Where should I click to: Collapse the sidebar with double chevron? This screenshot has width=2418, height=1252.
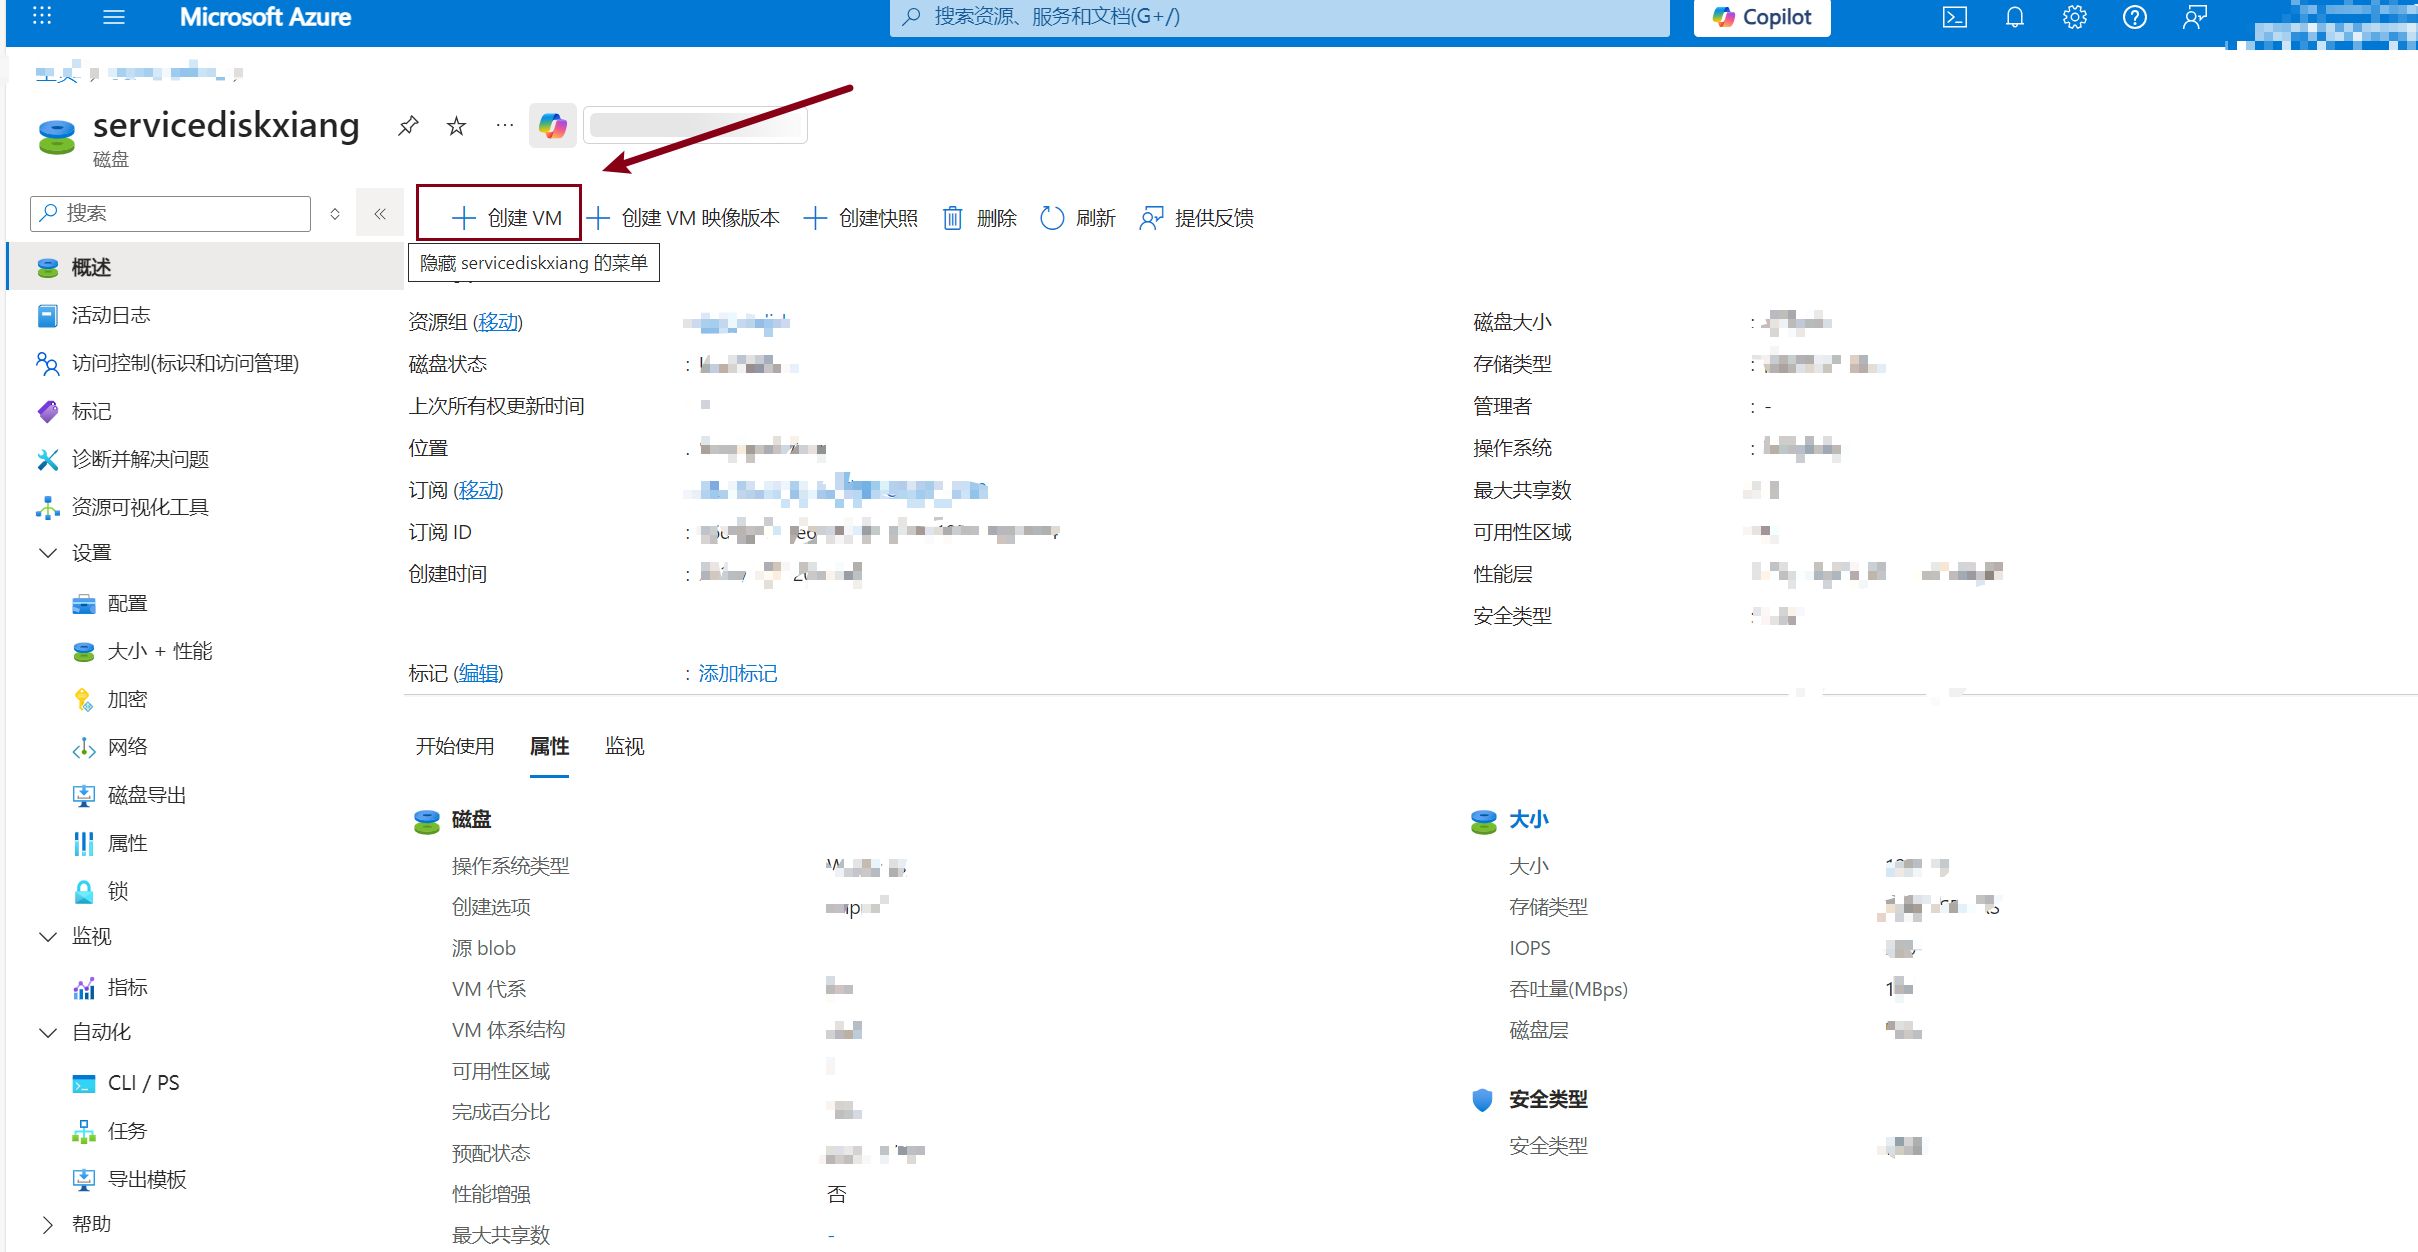(380, 213)
